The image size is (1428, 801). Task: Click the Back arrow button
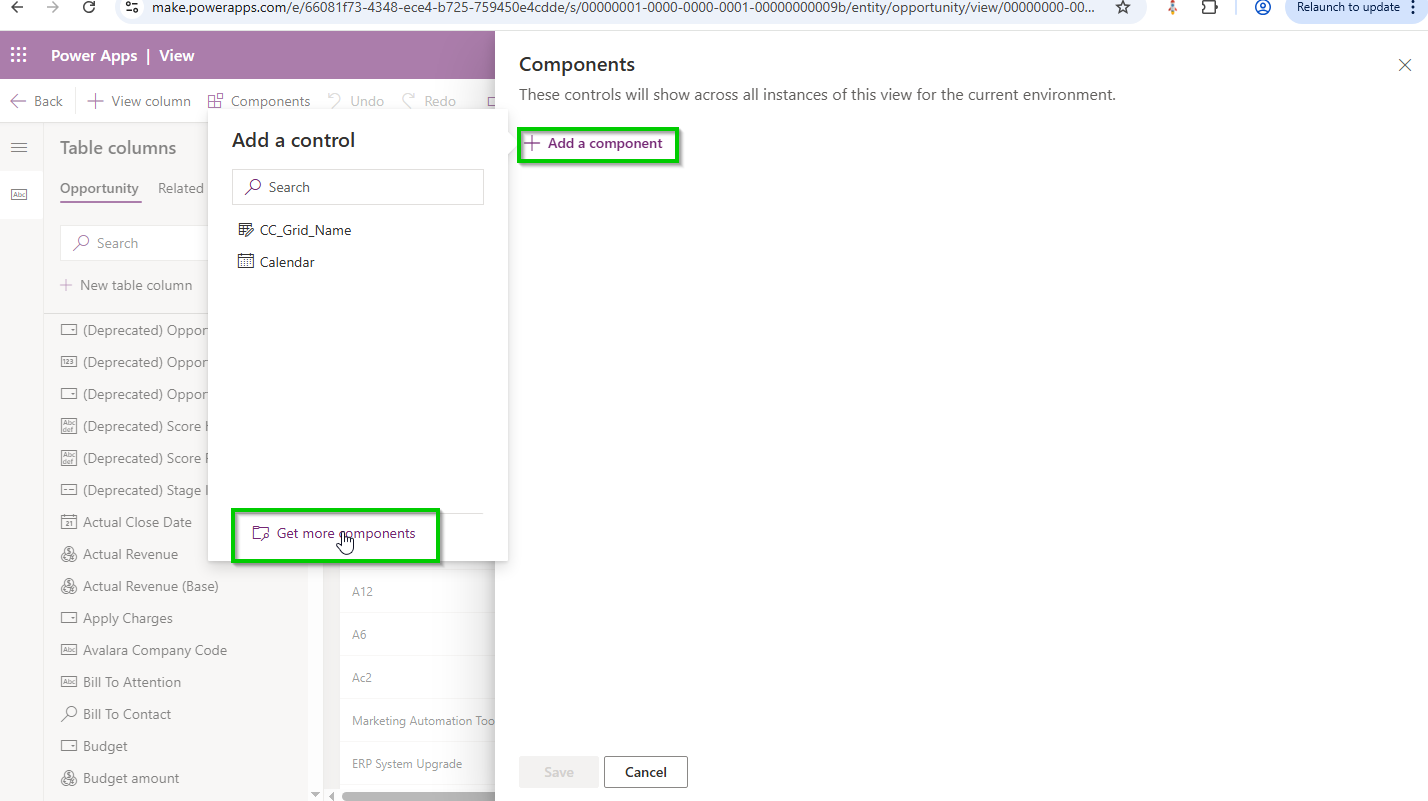pos(37,101)
